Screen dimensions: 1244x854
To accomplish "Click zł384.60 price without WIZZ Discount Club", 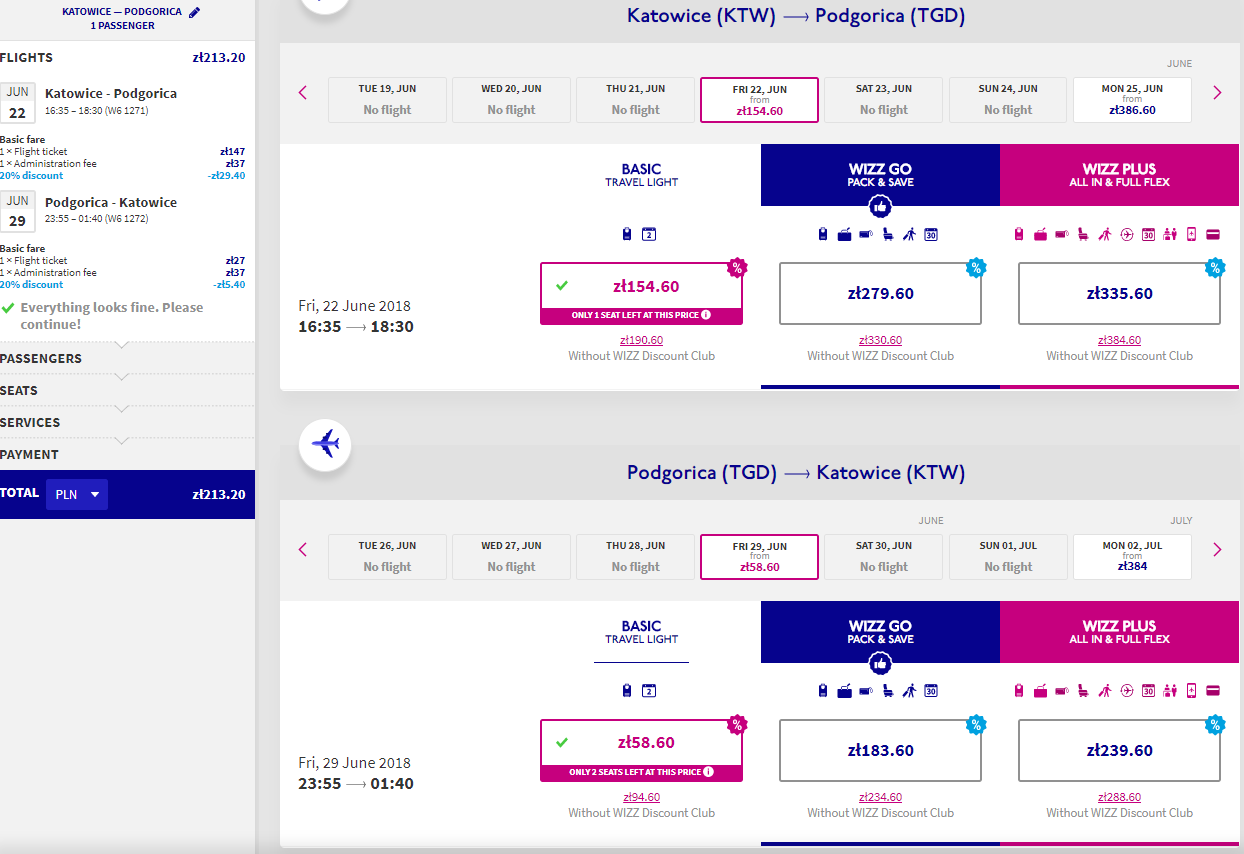I will [x=1119, y=341].
